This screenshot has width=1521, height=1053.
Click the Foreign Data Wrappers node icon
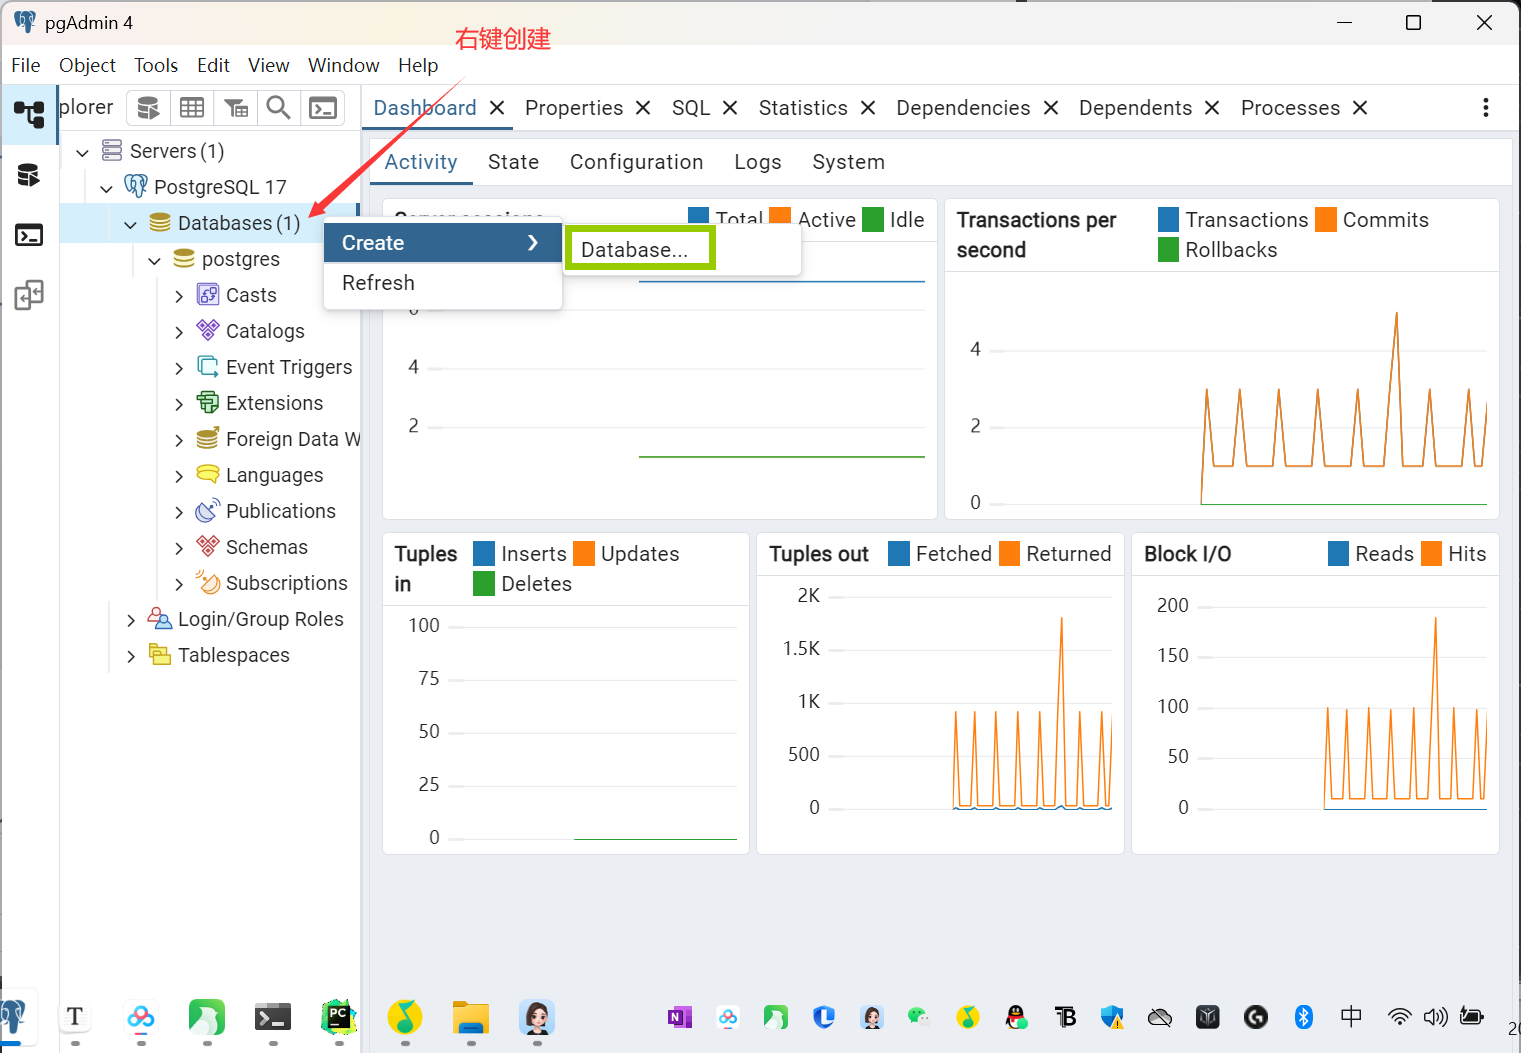point(208,438)
